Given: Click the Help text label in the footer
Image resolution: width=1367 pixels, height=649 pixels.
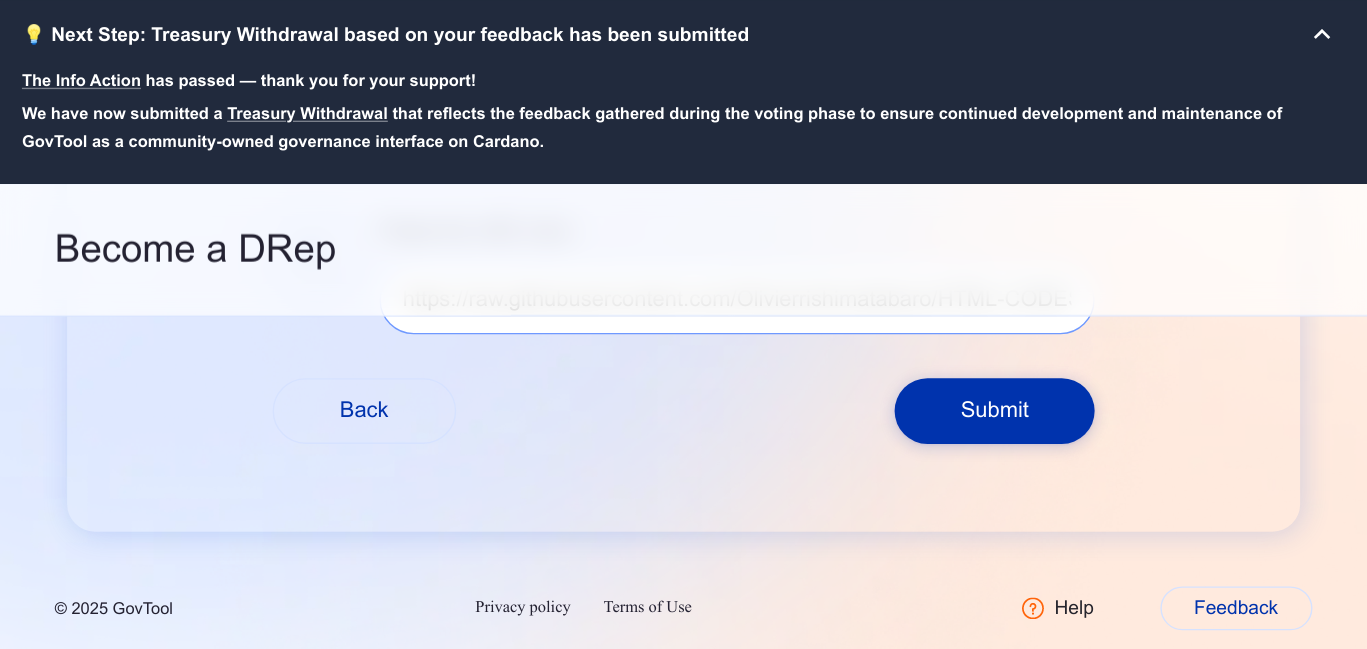Looking at the screenshot, I should point(1073,608).
